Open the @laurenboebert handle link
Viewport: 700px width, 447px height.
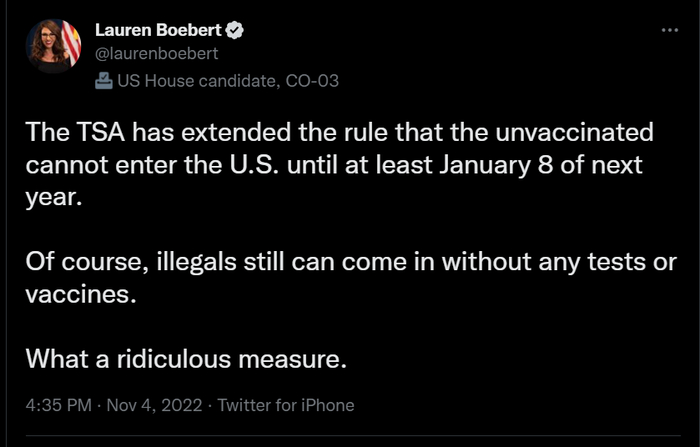[x=155, y=54]
